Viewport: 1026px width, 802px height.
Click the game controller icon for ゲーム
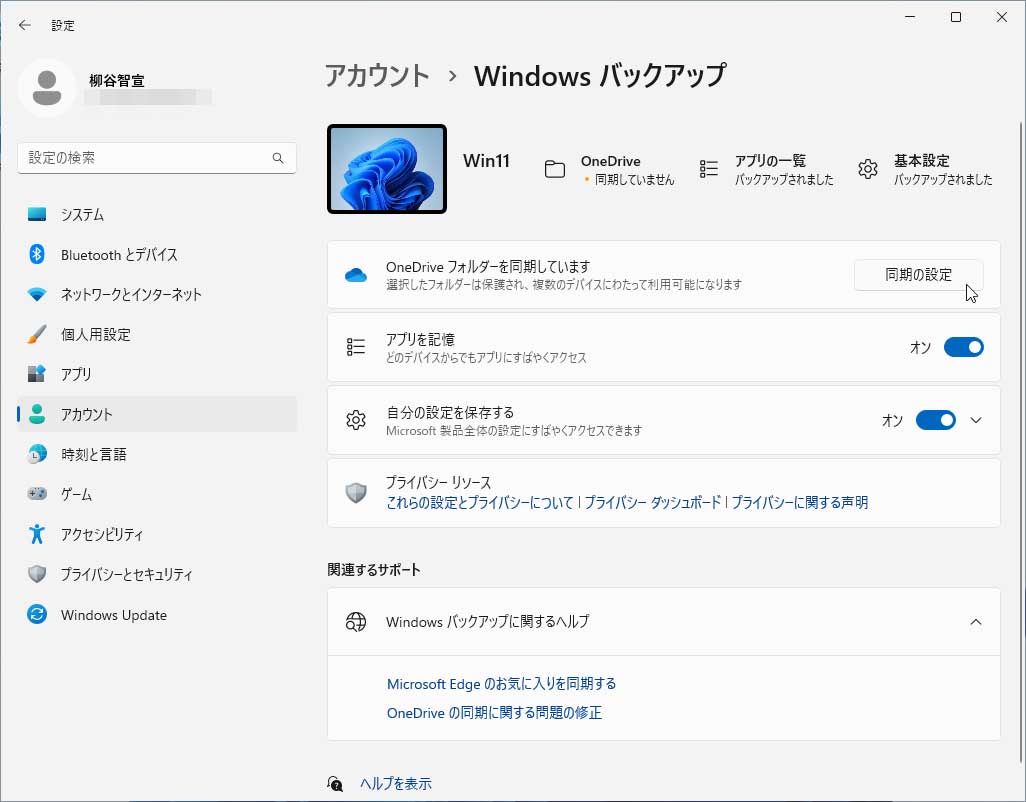pyautogui.click(x=37, y=494)
